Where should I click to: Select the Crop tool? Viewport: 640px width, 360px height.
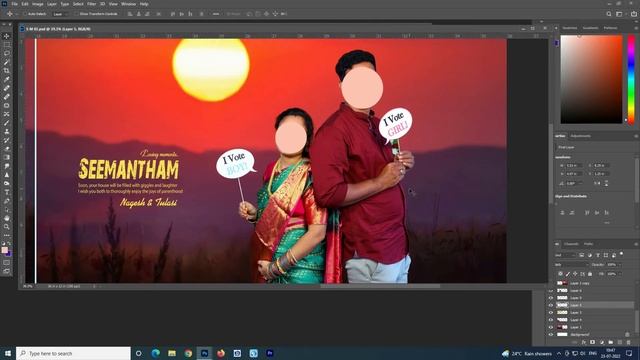click(x=7, y=71)
